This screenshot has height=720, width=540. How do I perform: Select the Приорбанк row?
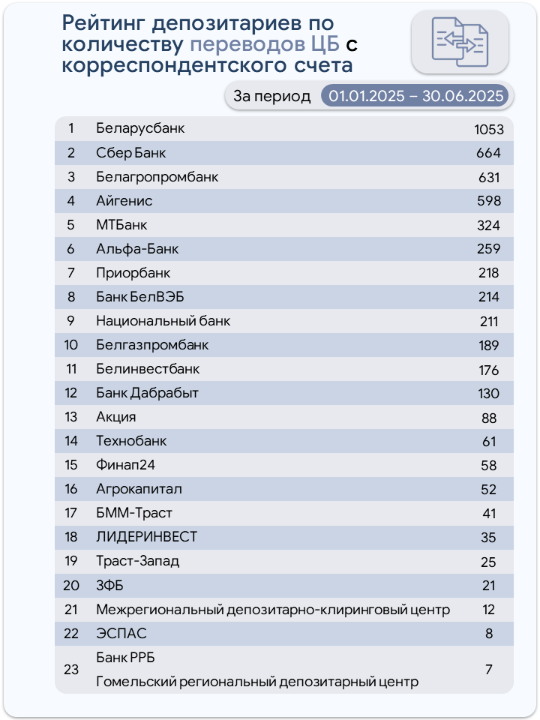pos(284,273)
